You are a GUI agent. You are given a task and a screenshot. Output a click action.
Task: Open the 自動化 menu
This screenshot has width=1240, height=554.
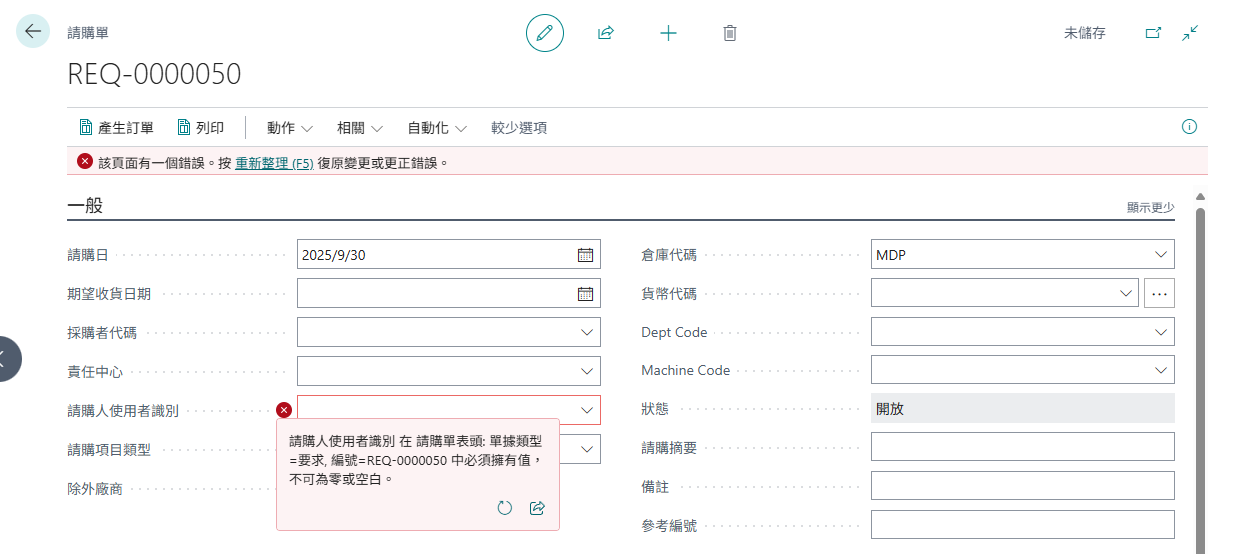tap(437, 128)
